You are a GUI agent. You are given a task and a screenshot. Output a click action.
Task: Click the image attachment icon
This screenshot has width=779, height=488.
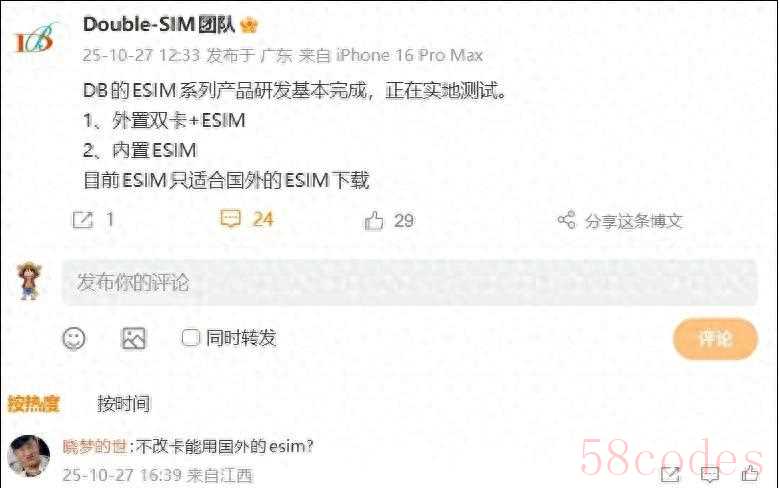tap(134, 338)
